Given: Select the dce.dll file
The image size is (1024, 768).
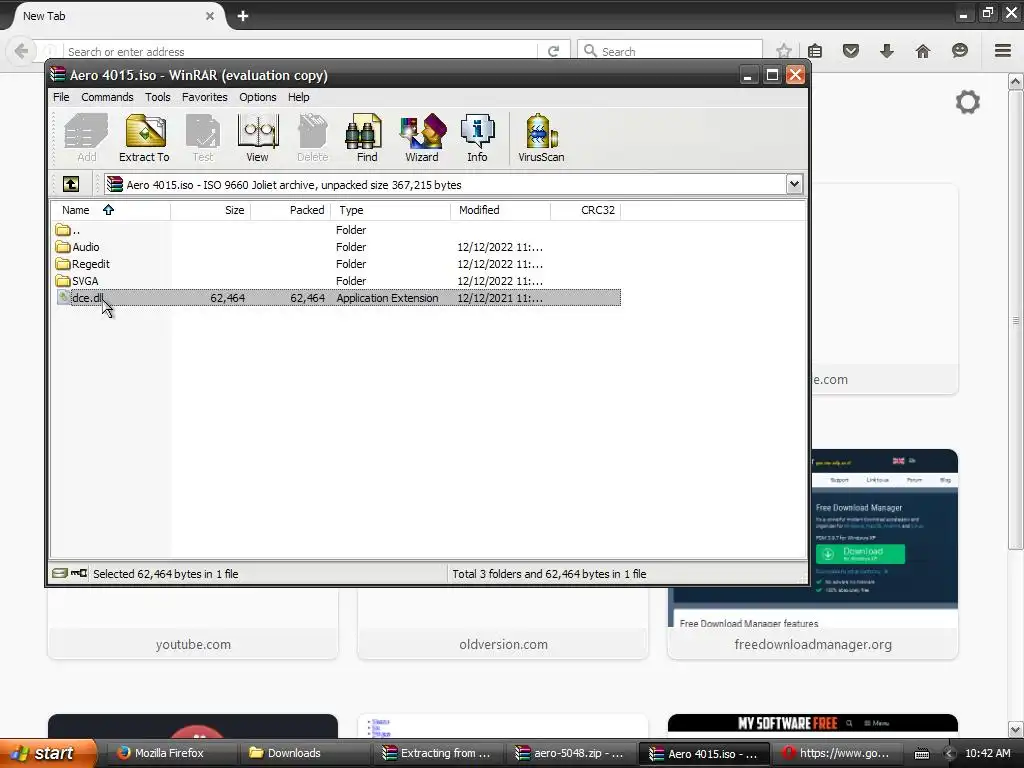Looking at the screenshot, I should pyautogui.click(x=336, y=298).
